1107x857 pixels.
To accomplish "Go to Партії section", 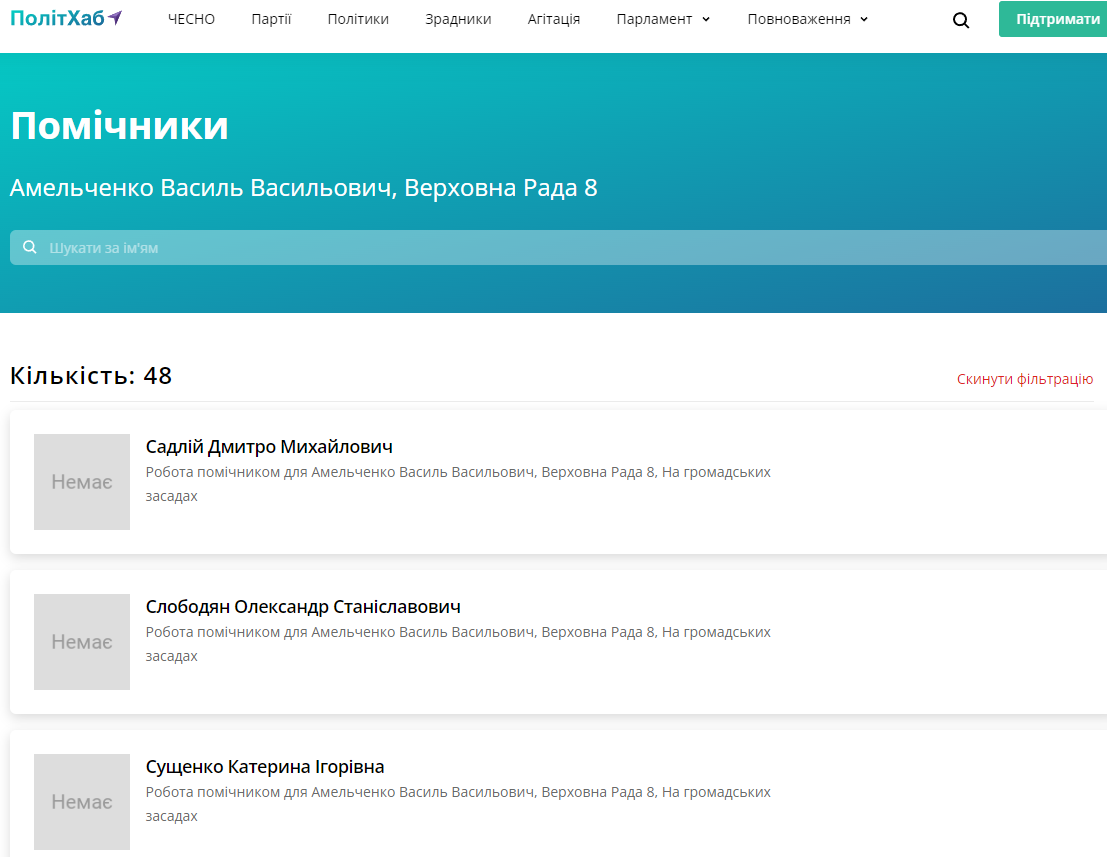I will pos(271,19).
